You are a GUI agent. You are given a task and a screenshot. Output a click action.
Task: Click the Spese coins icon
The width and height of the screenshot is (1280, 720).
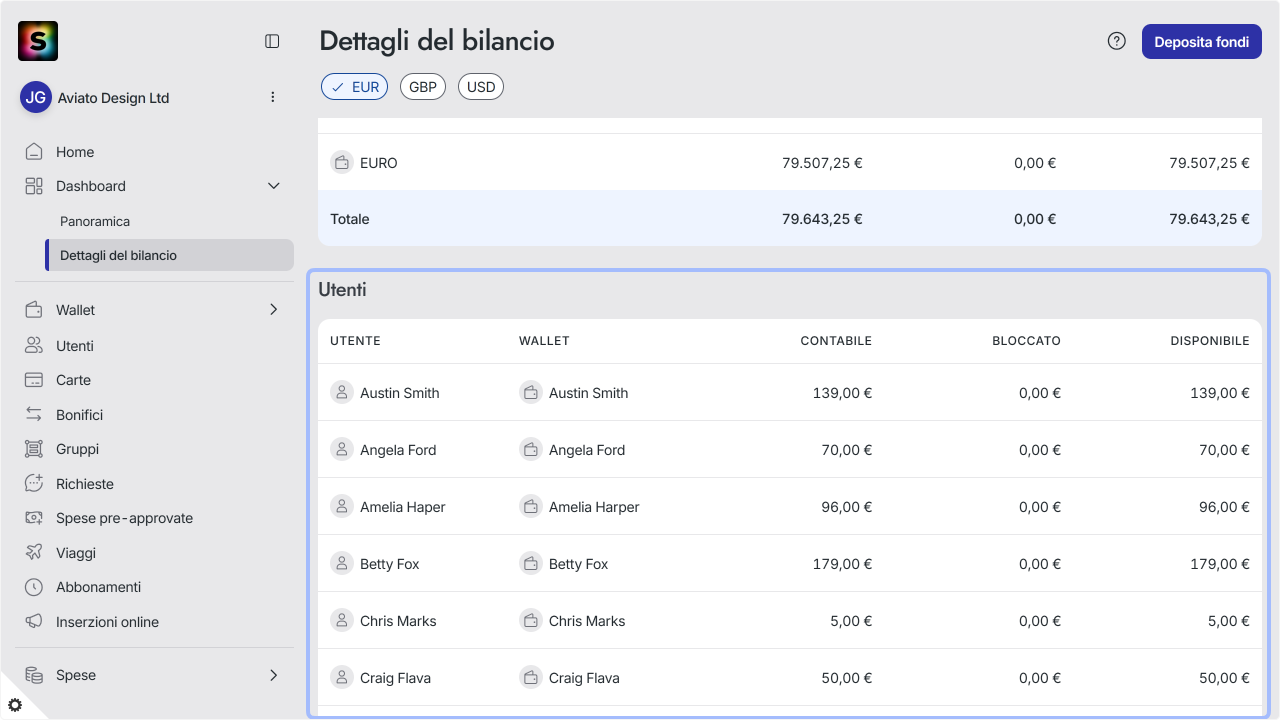34,675
